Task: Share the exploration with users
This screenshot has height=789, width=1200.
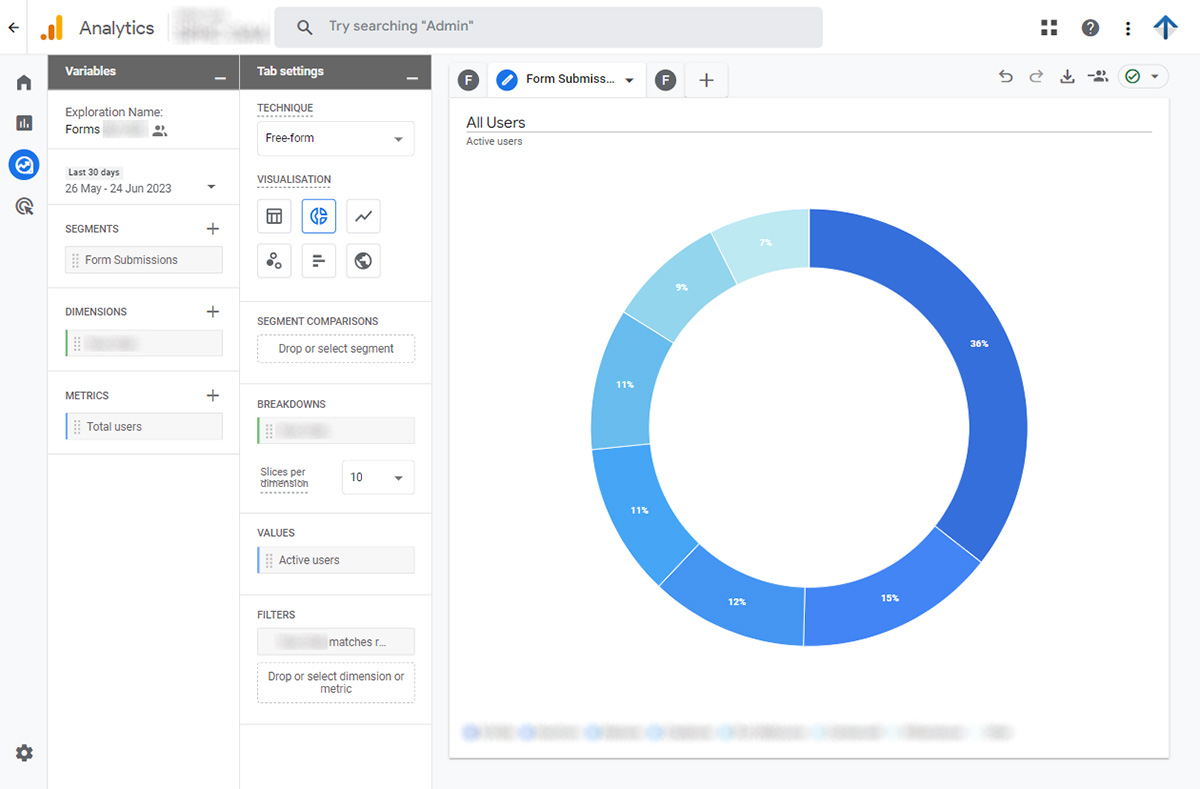Action: tap(1098, 77)
